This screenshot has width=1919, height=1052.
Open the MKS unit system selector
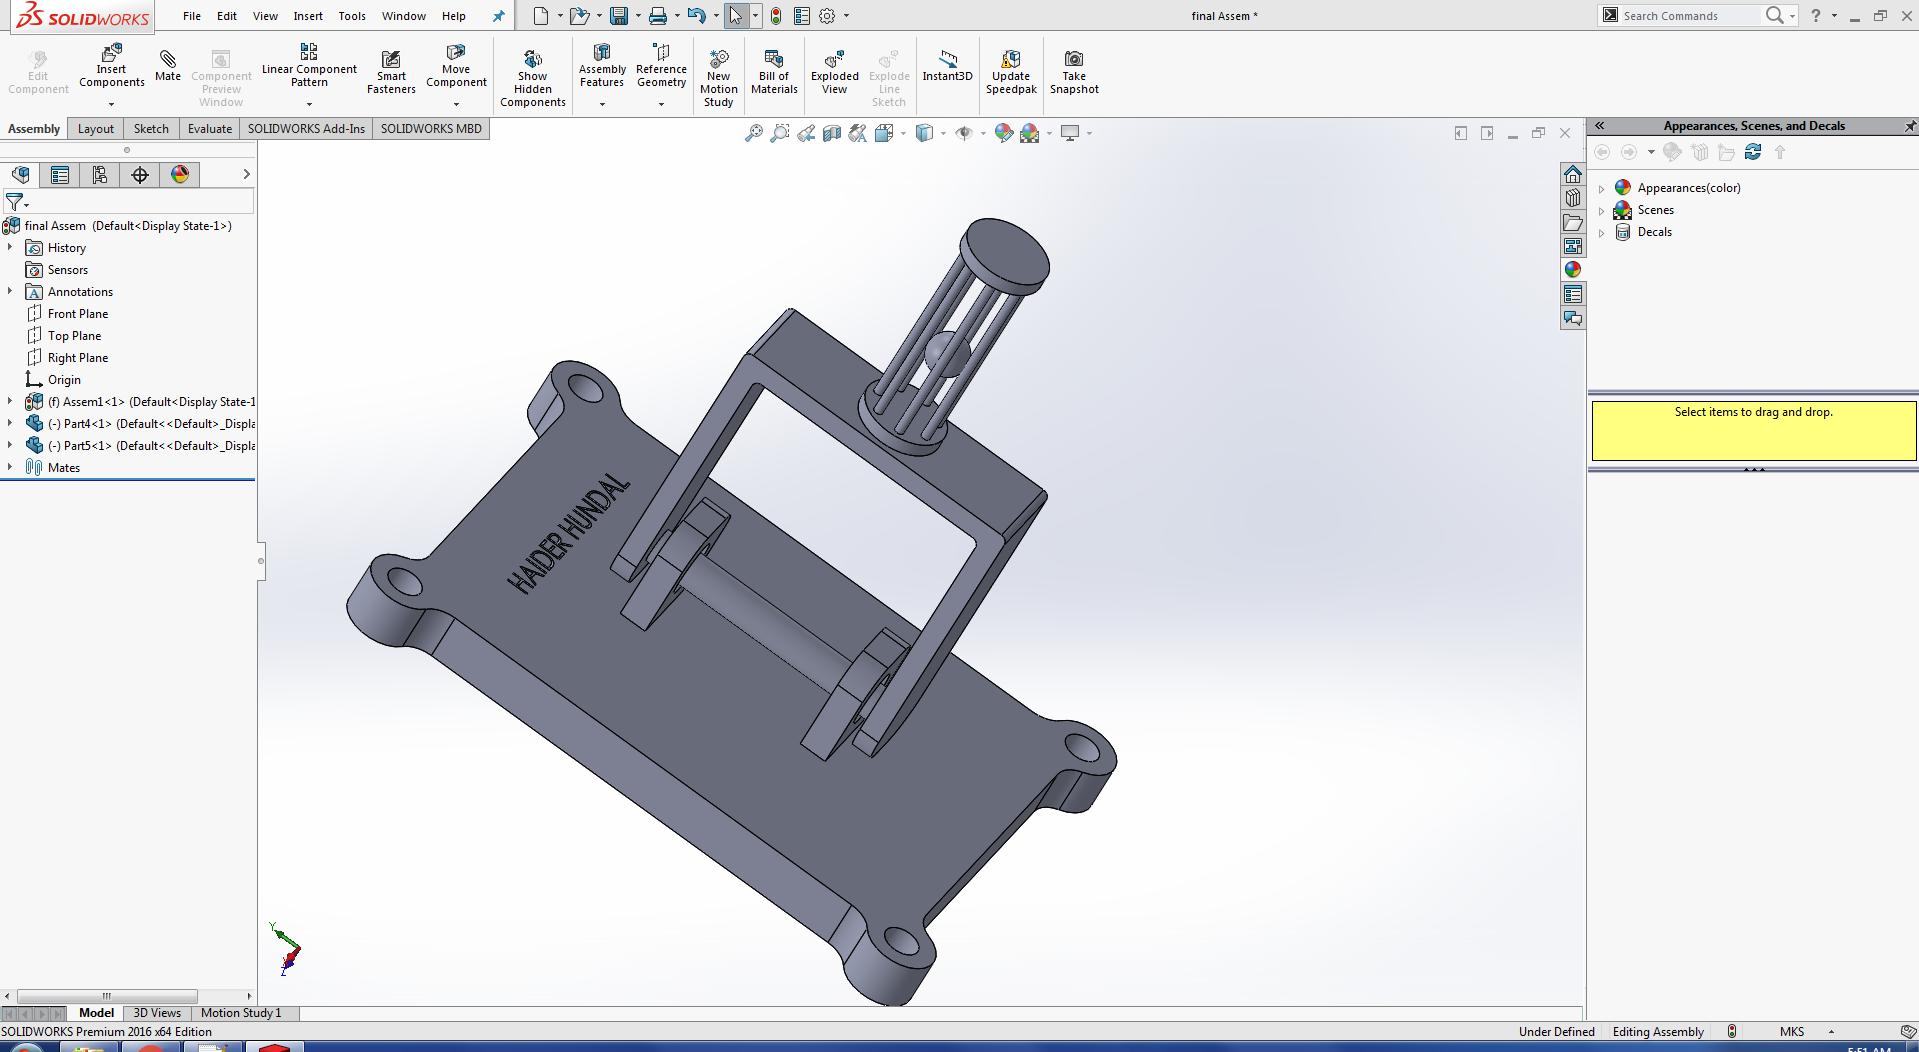click(1807, 1032)
